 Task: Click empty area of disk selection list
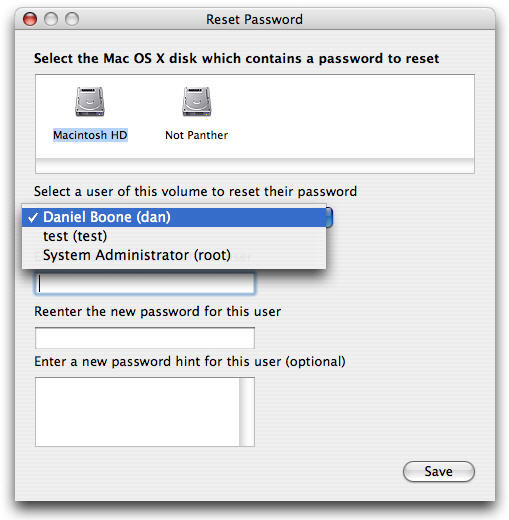[350, 115]
